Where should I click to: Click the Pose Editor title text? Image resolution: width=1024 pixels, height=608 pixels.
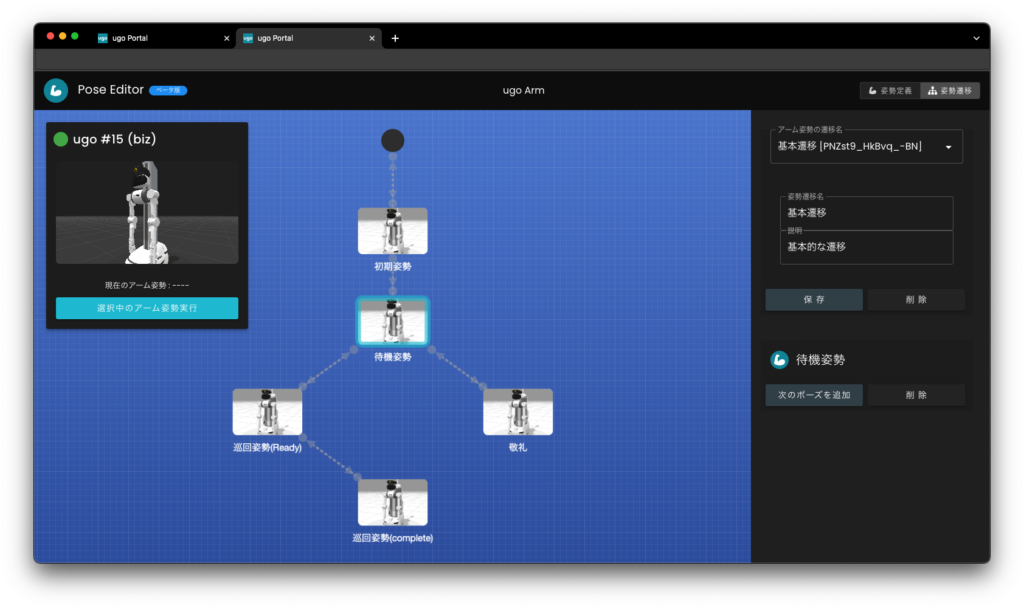[x=110, y=90]
